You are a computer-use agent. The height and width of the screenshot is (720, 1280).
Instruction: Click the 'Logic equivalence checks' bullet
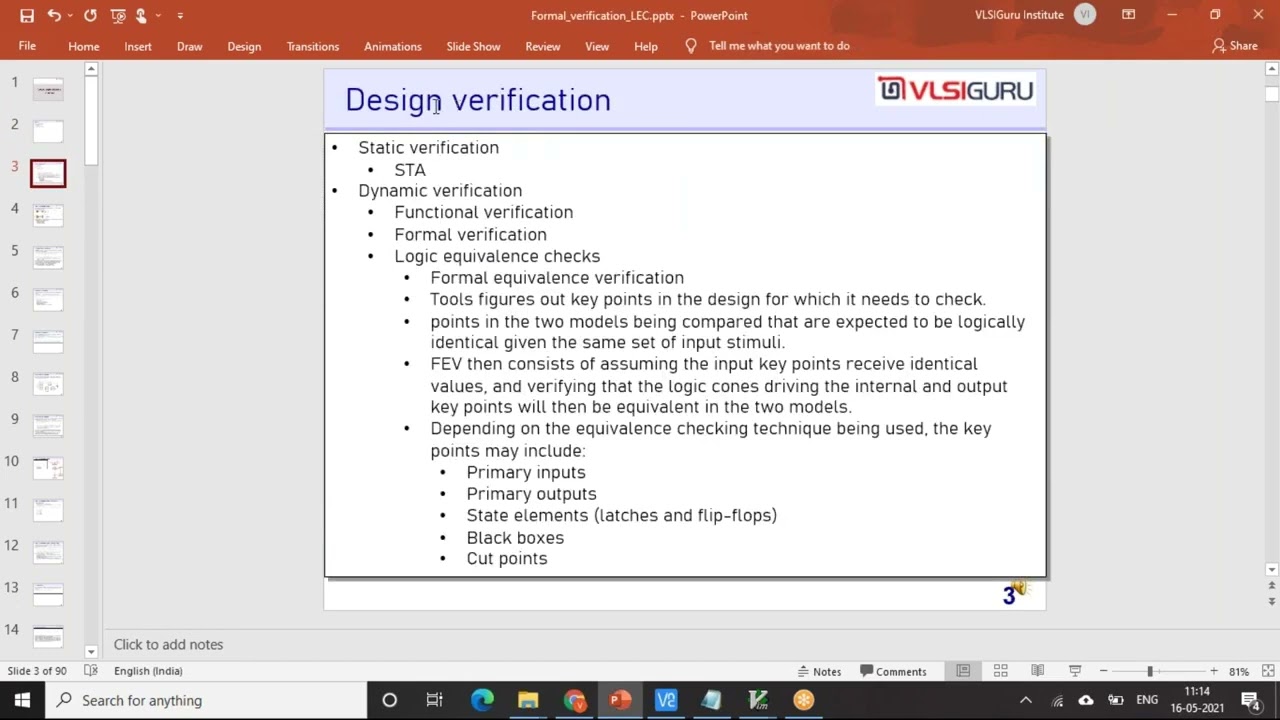497,256
